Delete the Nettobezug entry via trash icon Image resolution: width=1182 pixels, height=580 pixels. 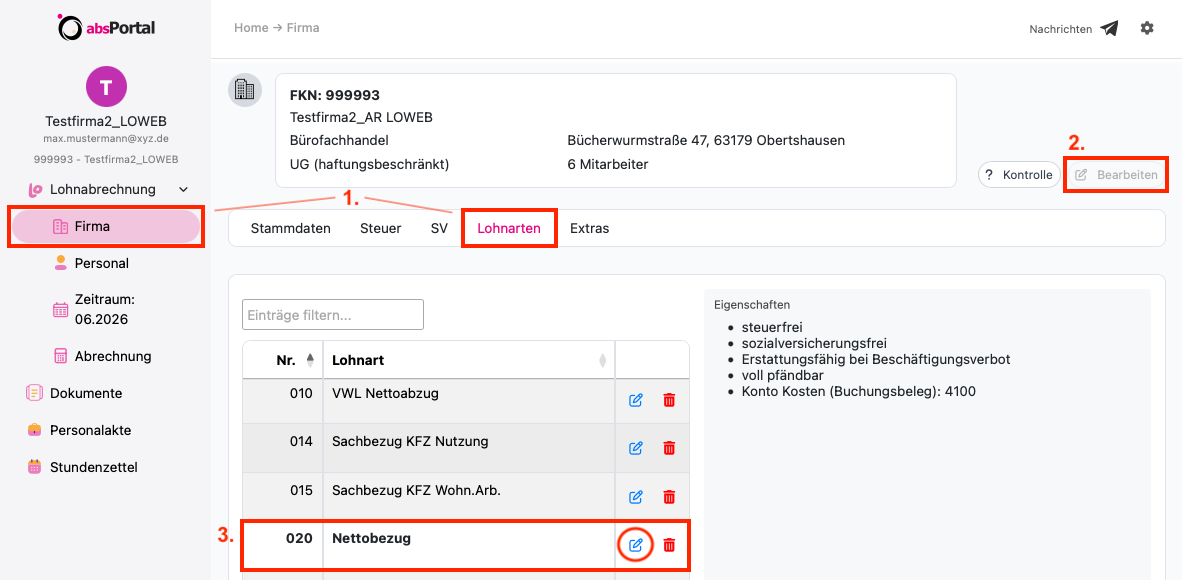[669, 545]
